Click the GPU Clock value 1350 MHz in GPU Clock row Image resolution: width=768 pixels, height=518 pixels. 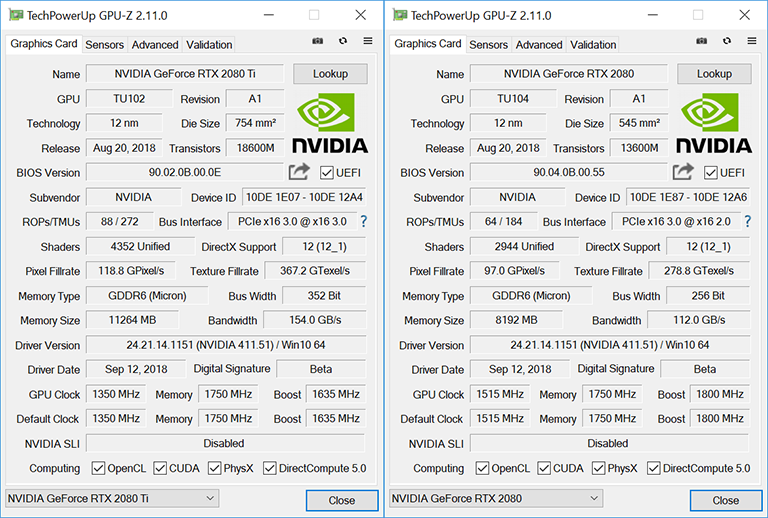click(116, 394)
